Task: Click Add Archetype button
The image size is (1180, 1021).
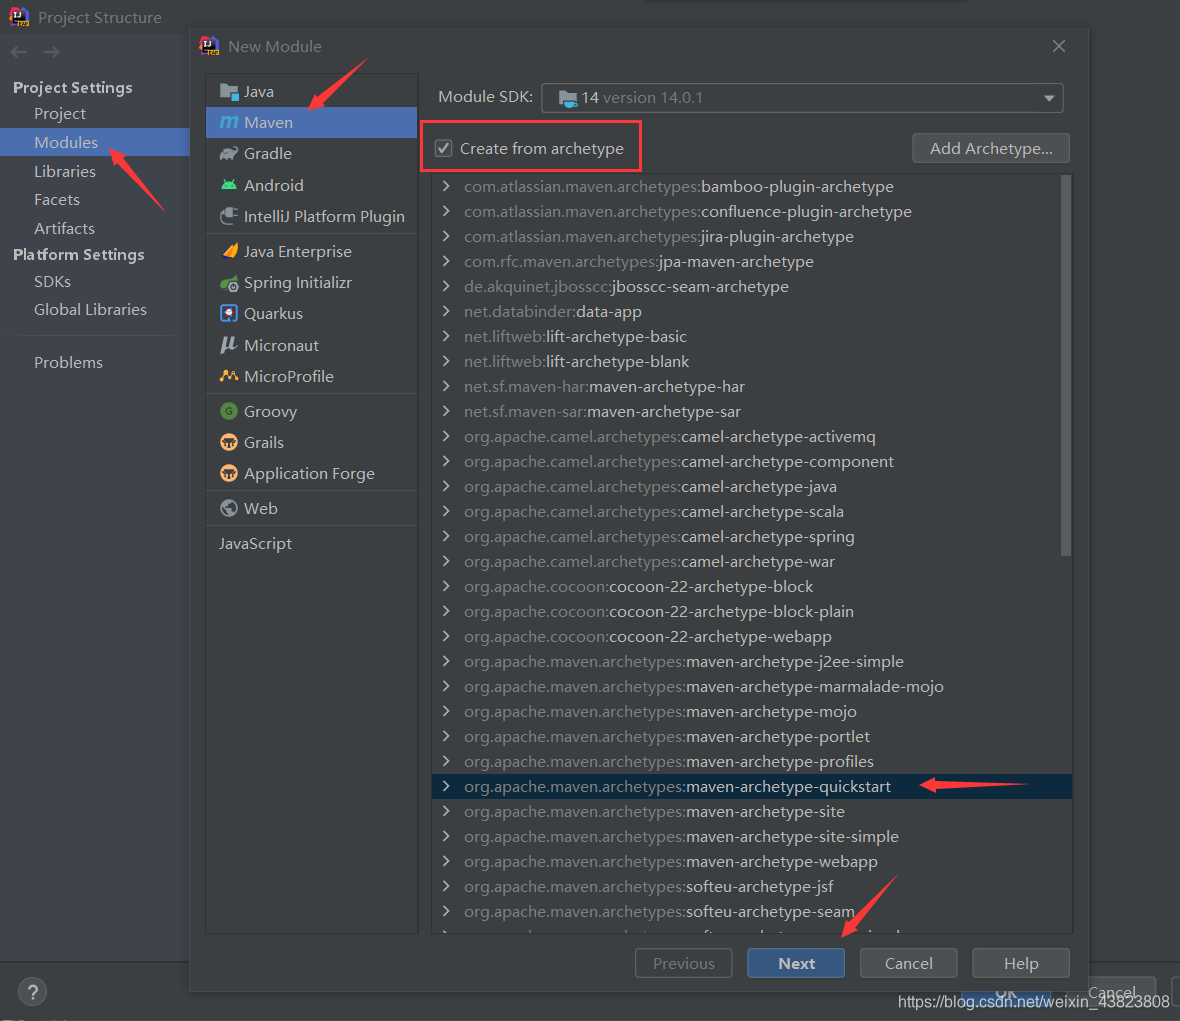Action: (990, 148)
